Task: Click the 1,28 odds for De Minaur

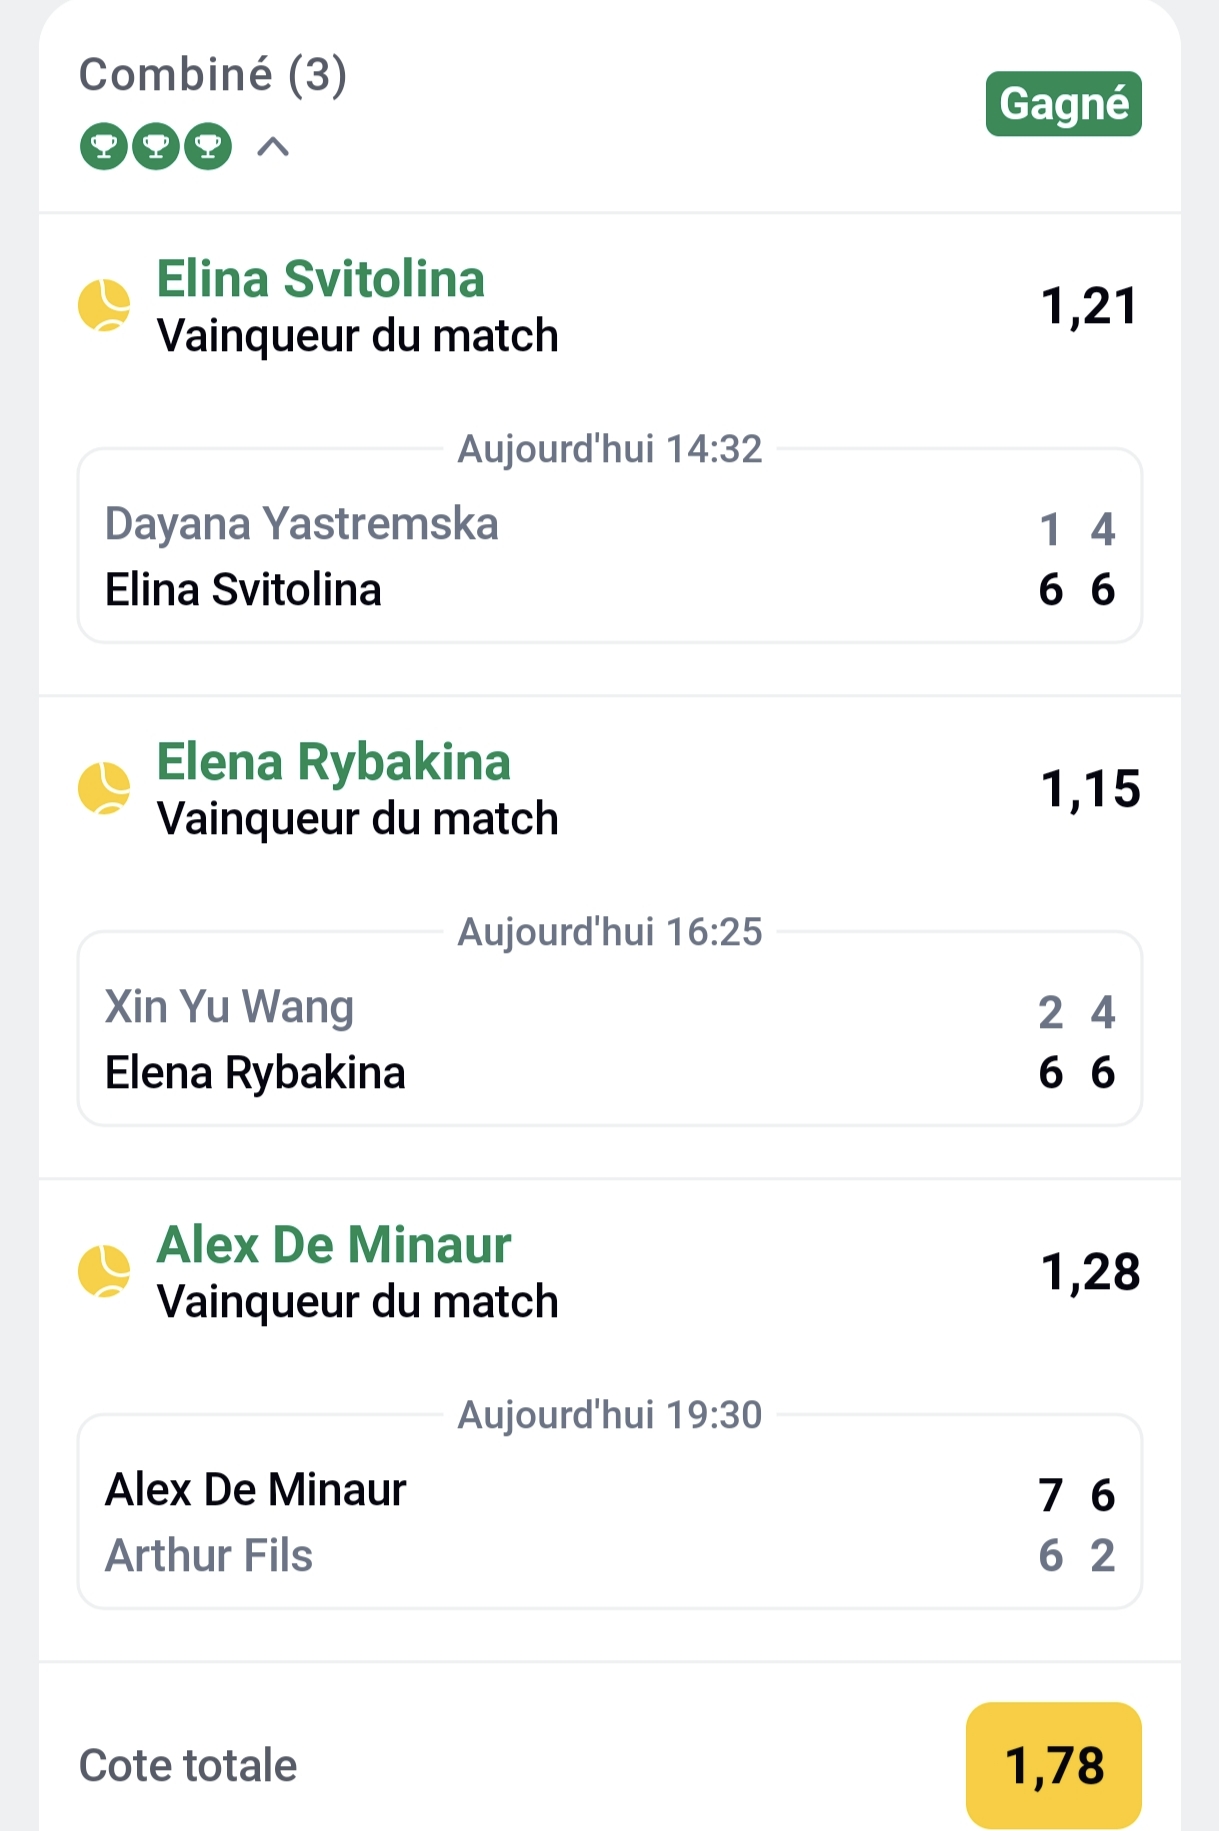Action: tap(1090, 1272)
